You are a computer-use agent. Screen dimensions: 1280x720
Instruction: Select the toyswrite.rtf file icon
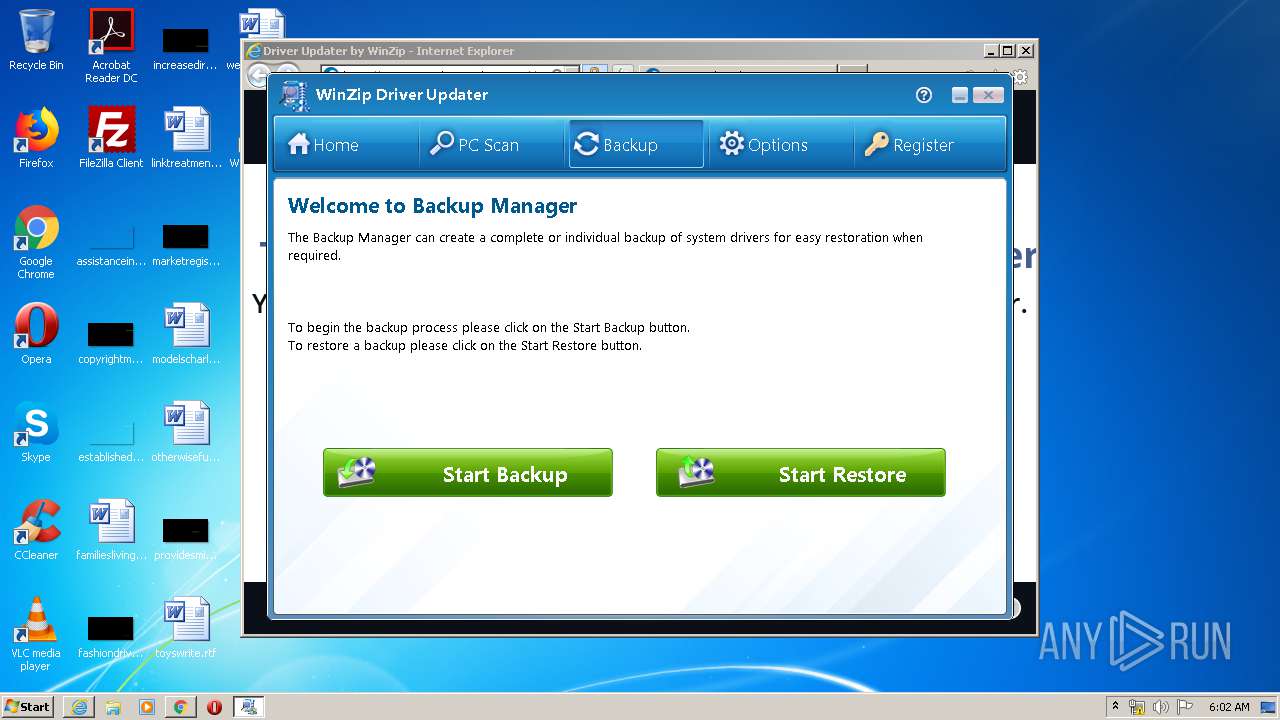click(186, 628)
